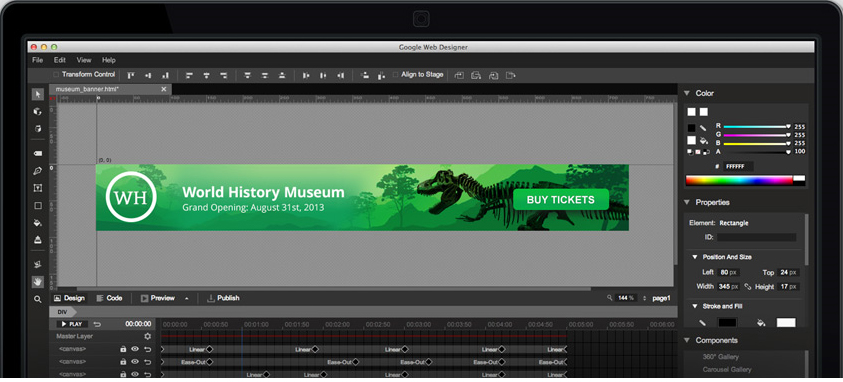This screenshot has height=382, width=843.
Task: Lock the first canvas layer
Action: [x=123, y=349]
